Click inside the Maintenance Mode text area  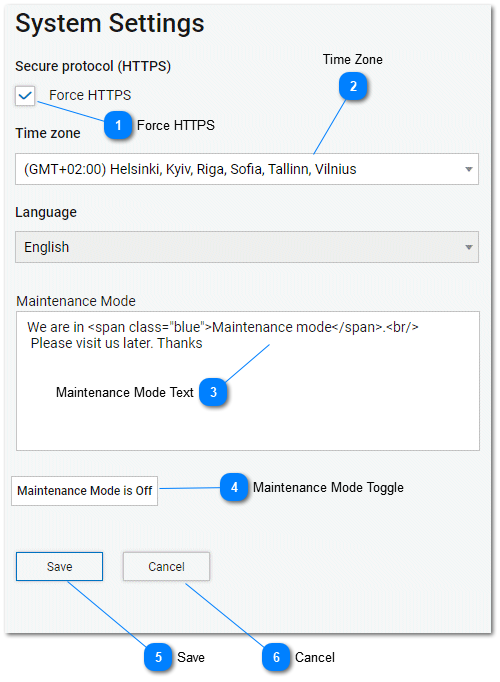click(248, 381)
